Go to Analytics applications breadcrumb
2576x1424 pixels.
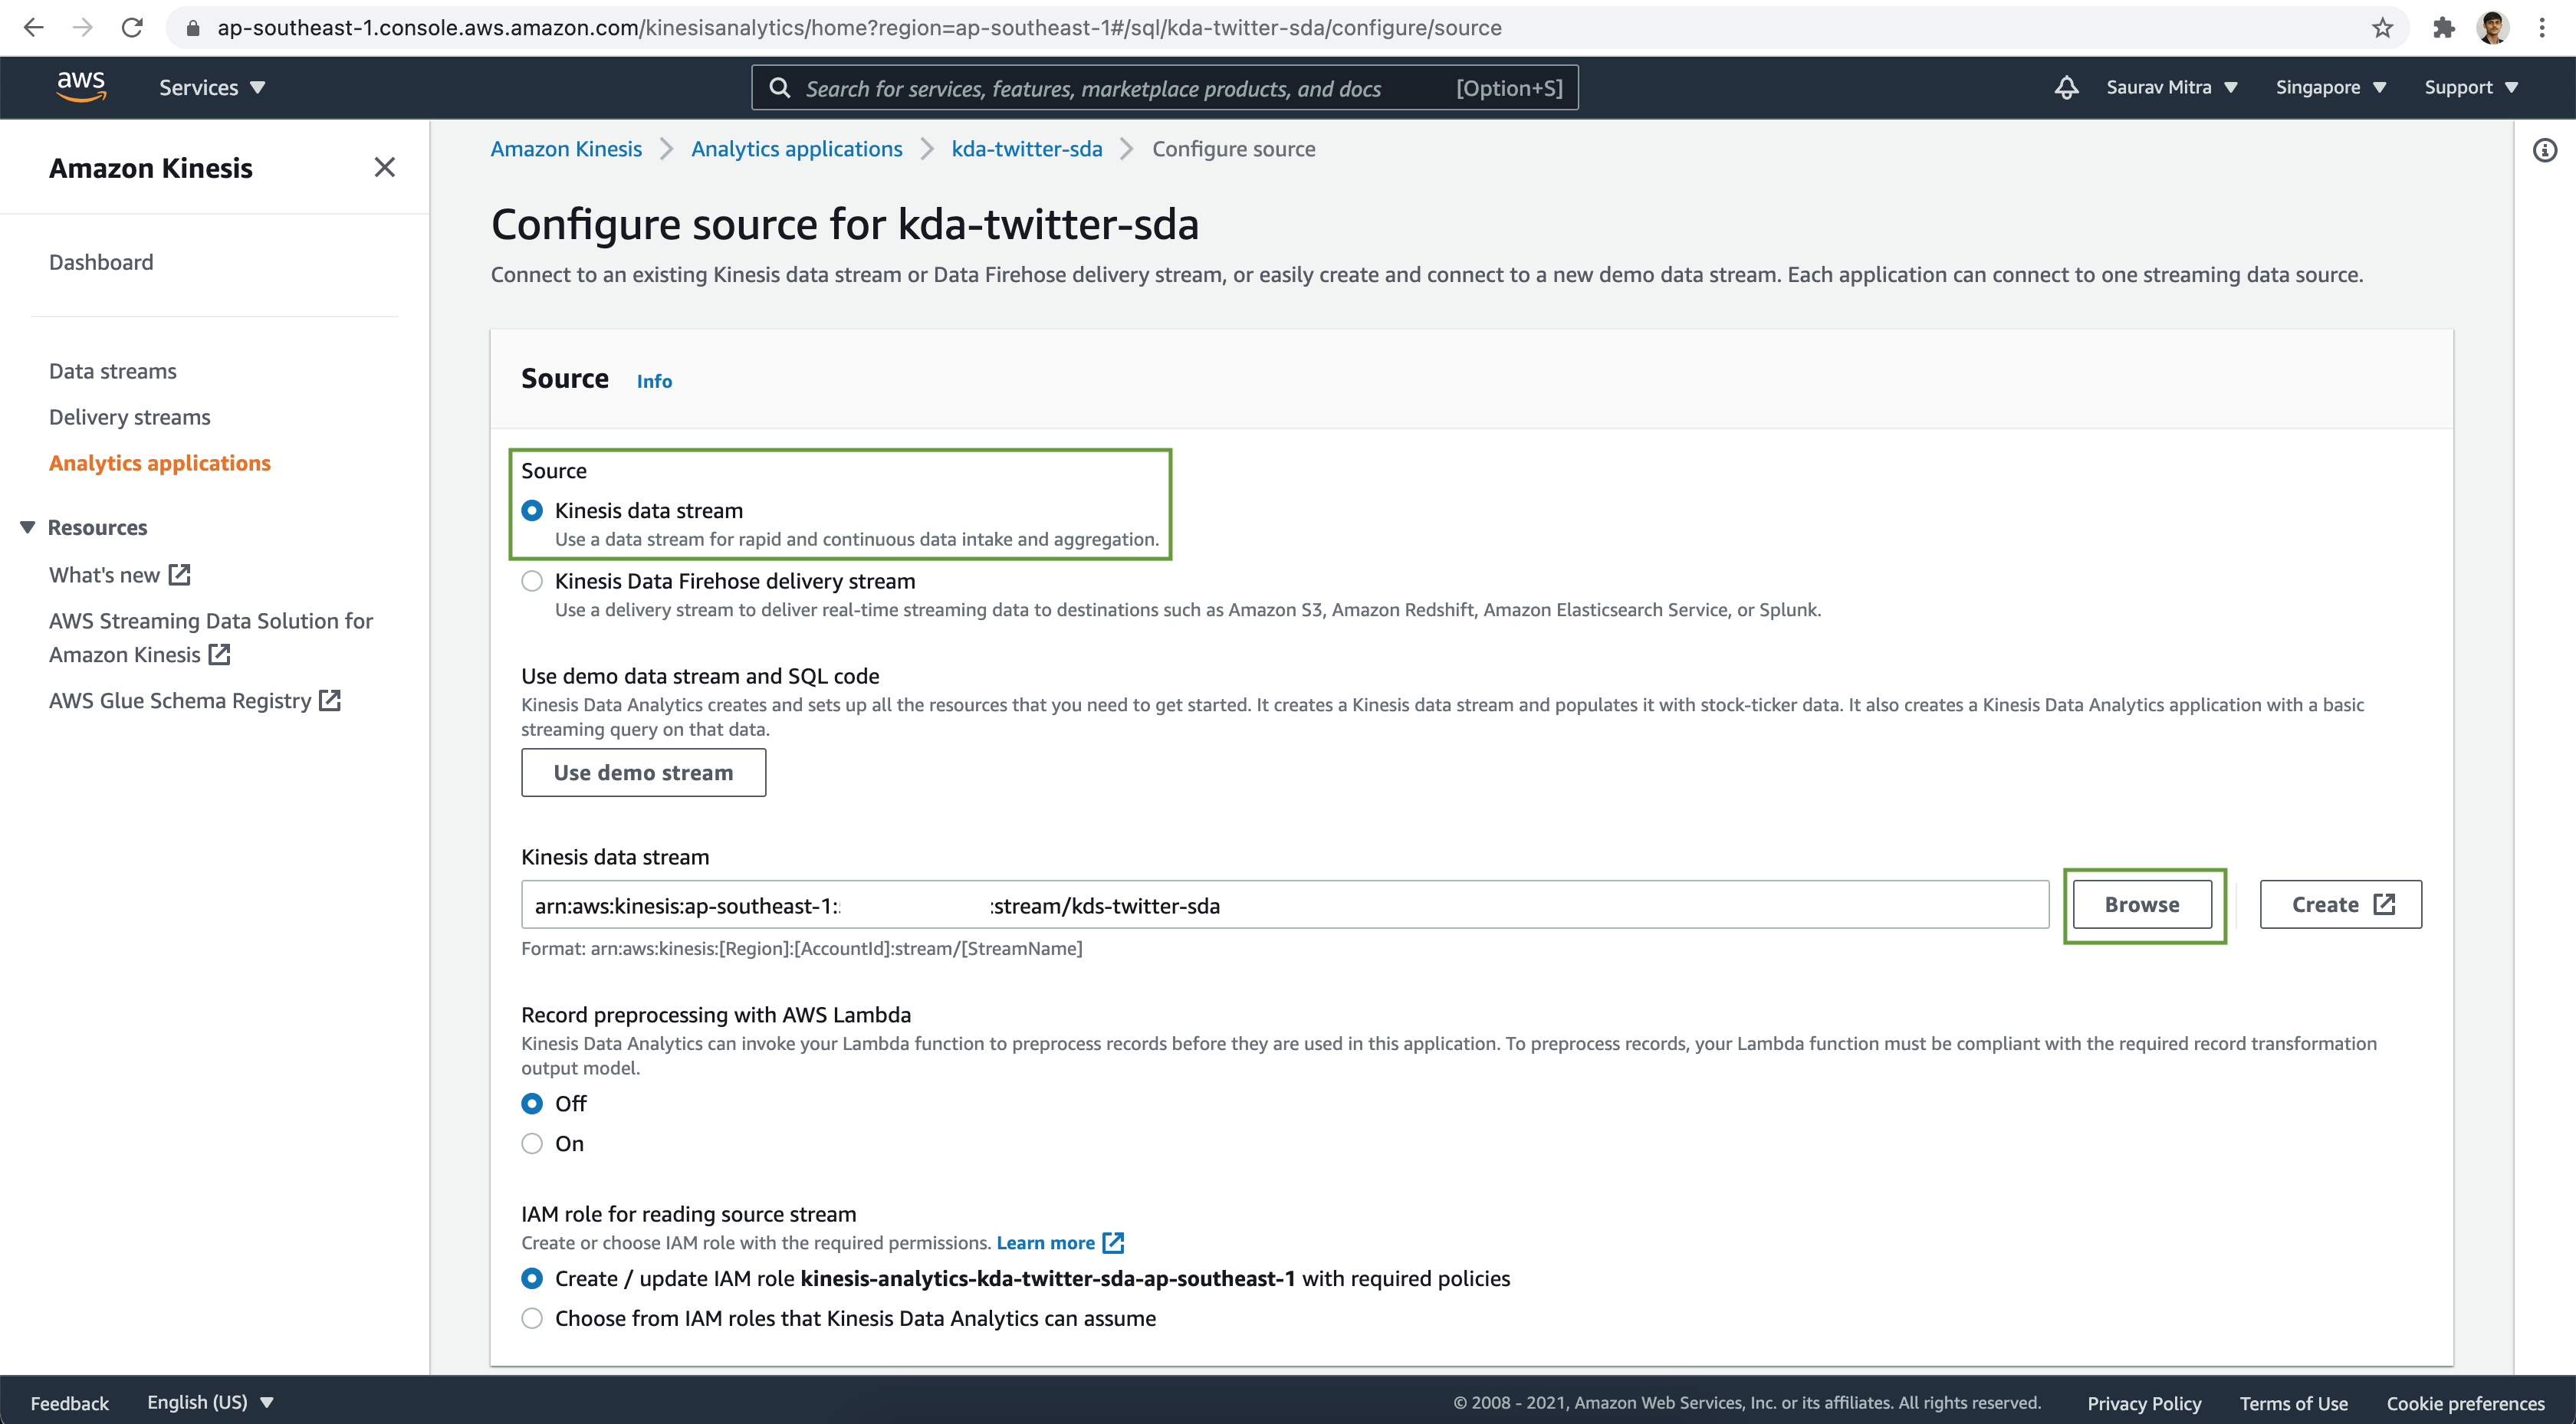pyautogui.click(x=797, y=149)
